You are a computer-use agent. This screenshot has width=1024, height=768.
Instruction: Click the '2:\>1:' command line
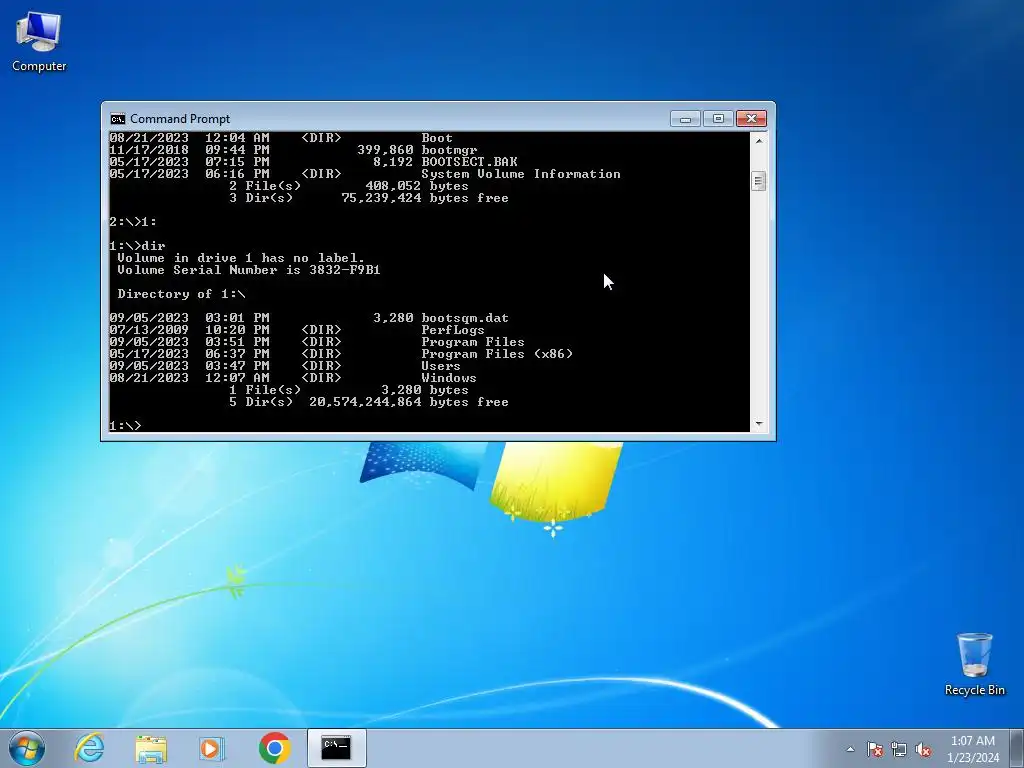pos(133,222)
